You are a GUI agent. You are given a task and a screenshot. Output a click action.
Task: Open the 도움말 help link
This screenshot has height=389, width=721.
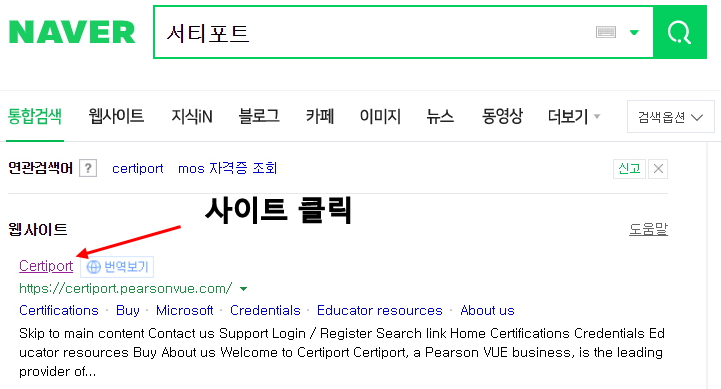[648, 229]
